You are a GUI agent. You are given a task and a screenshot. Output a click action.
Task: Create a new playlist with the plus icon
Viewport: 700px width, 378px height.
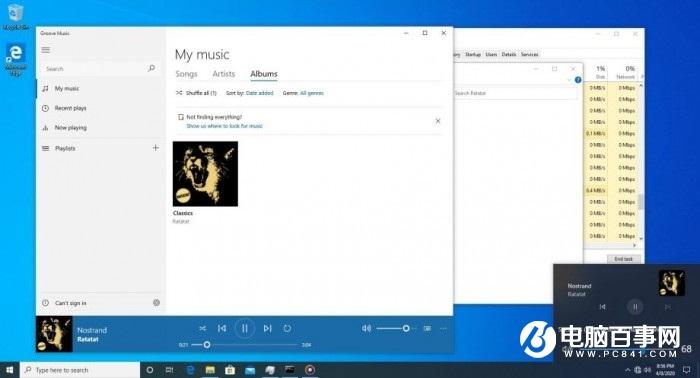[155, 148]
